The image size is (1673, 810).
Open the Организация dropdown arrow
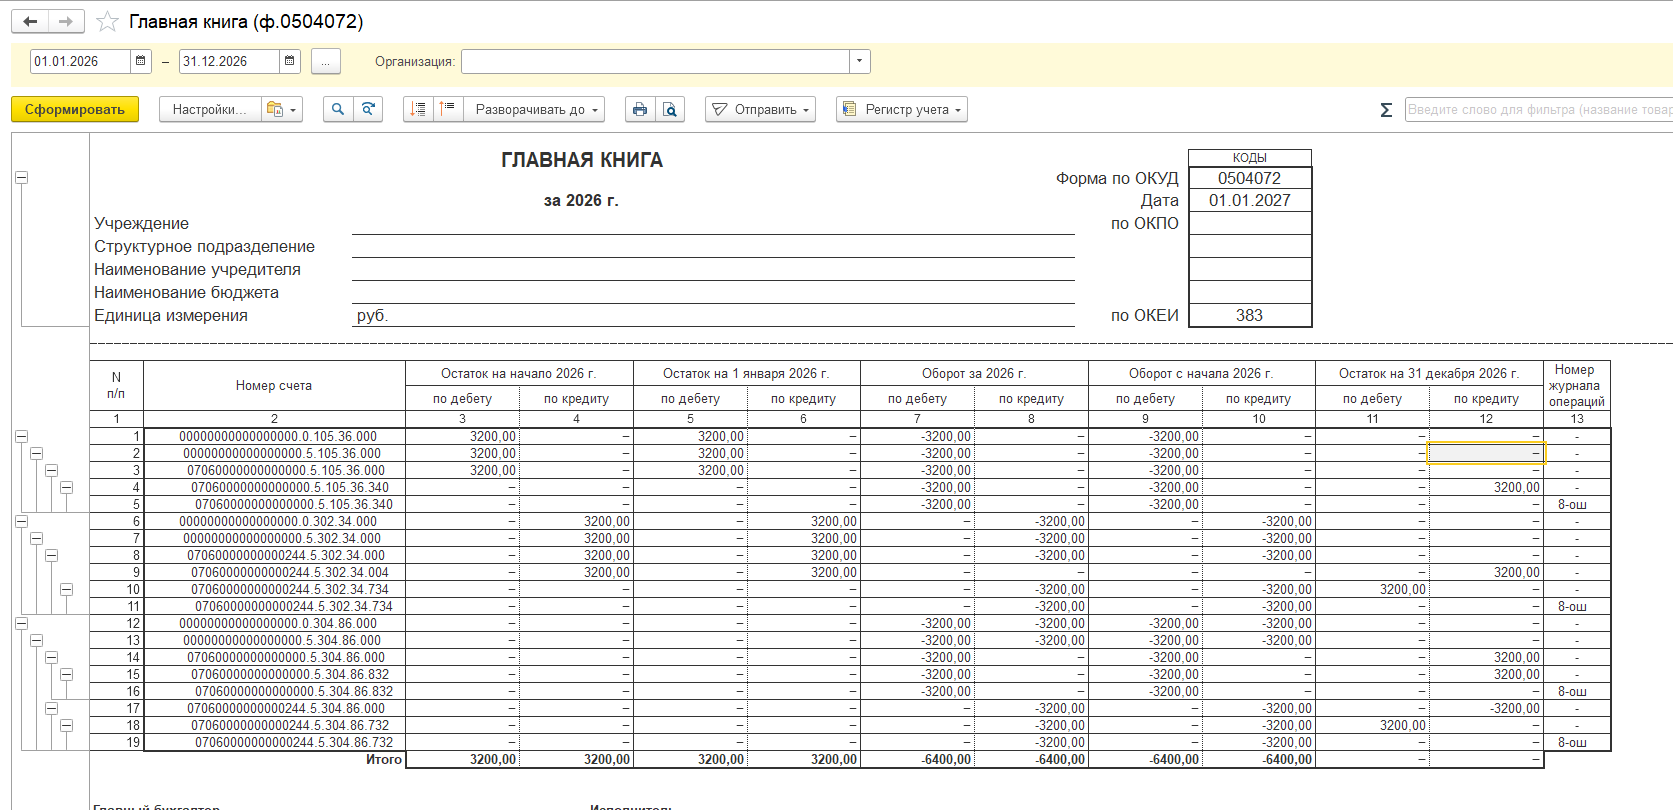click(860, 61)
